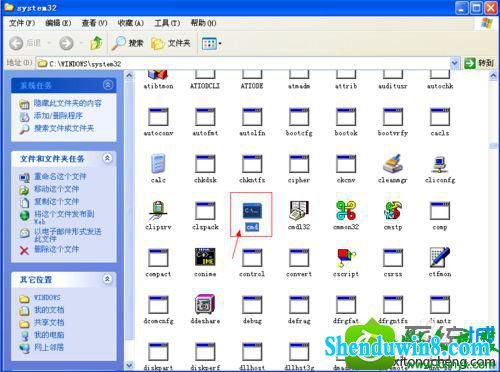Go up one folder level
The height and width of the screenshot is (372, 500).
tap(96, 43)
